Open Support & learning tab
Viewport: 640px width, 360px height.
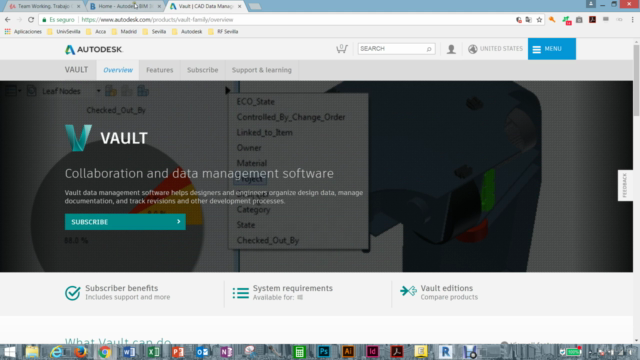(x=262, y=70)
